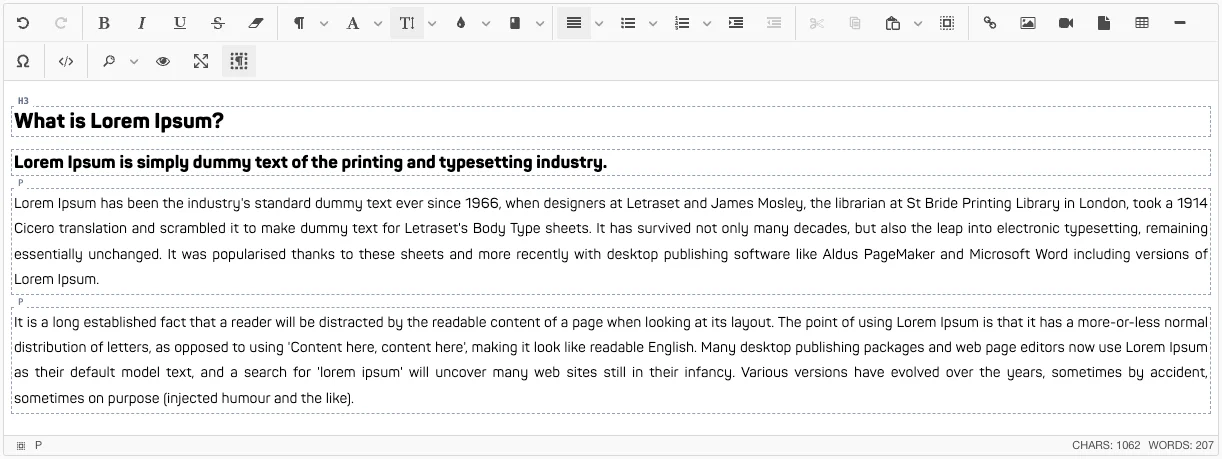This screenshot has height=459, width=1222.
Task: Insert an image
Action: [x=1028, y=23]
